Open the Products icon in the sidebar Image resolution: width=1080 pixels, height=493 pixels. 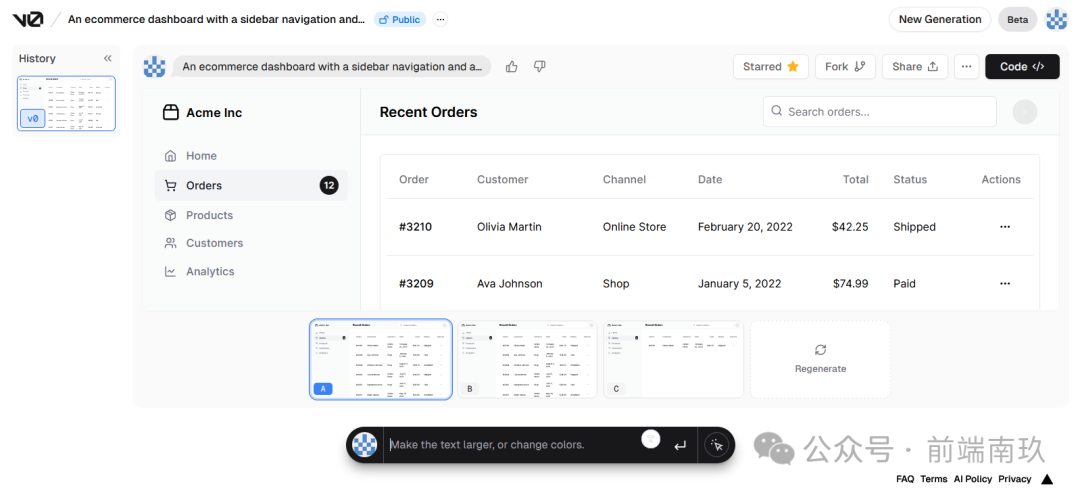tap(170, 215)
